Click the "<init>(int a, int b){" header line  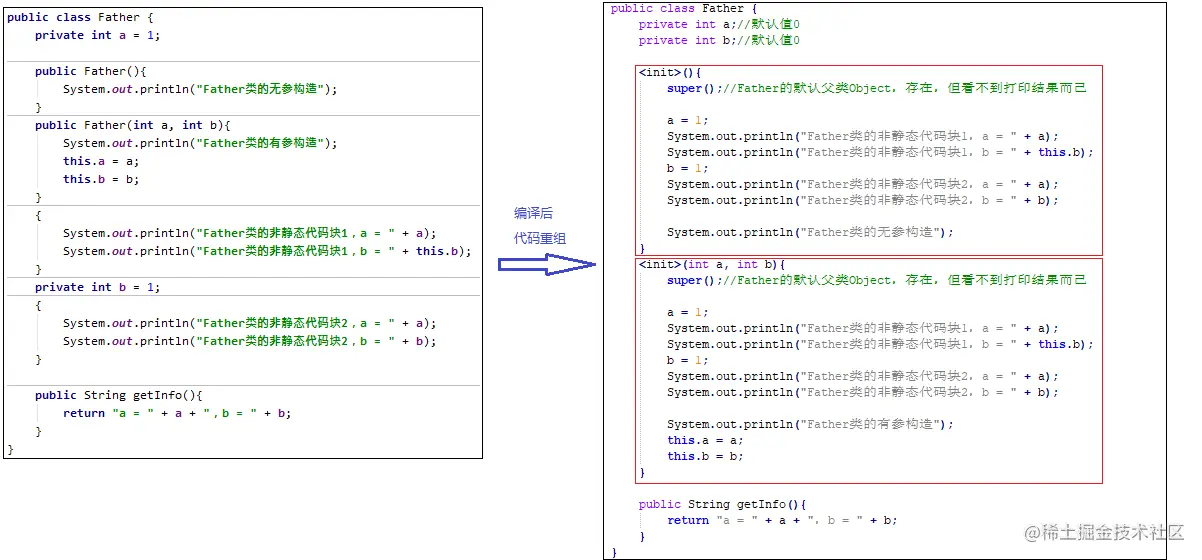712,264
